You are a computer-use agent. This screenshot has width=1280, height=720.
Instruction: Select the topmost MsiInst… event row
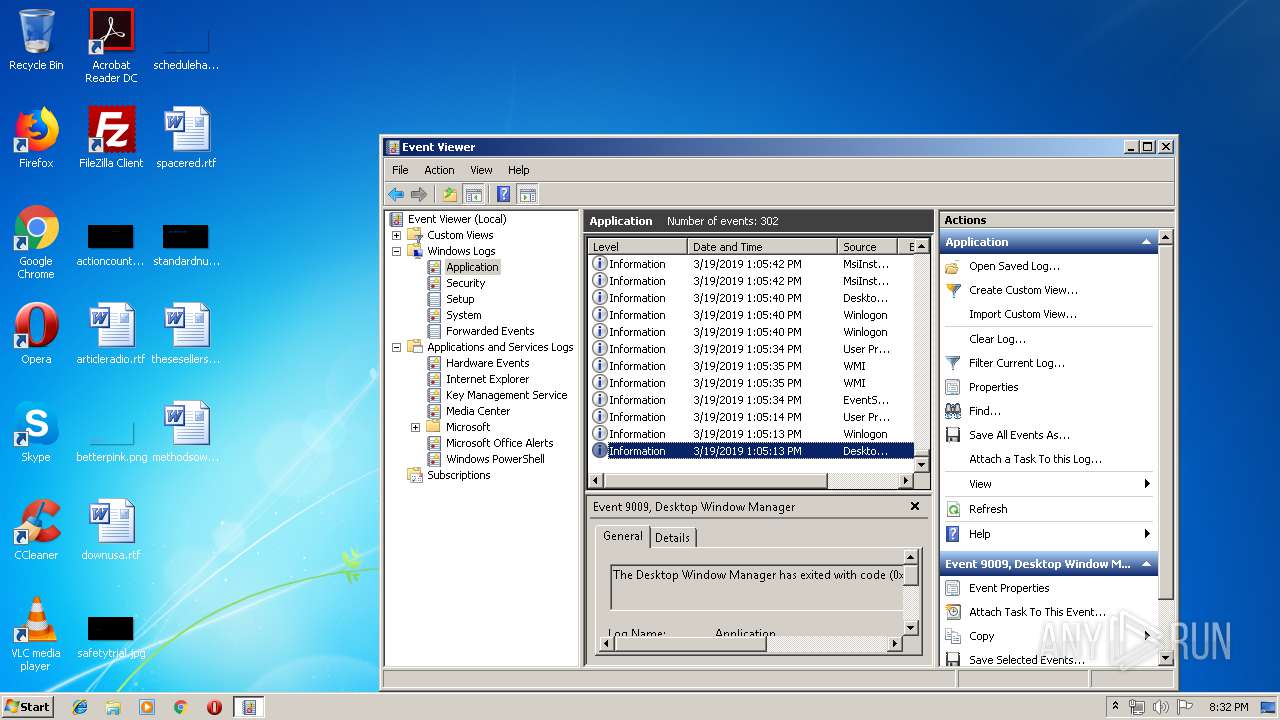coord(751,264)
